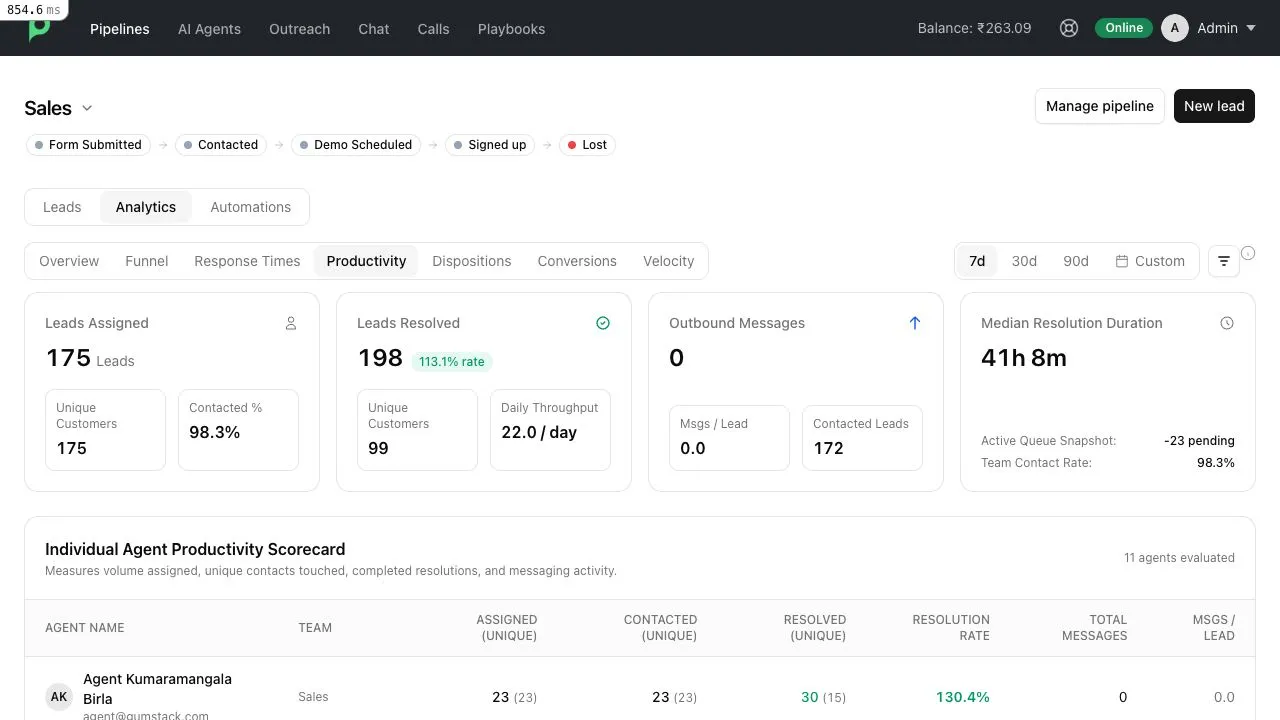This screenshot has width=1280, height=720.
Task: Click the AK agent avatar
Action: (x=59, y=697)
